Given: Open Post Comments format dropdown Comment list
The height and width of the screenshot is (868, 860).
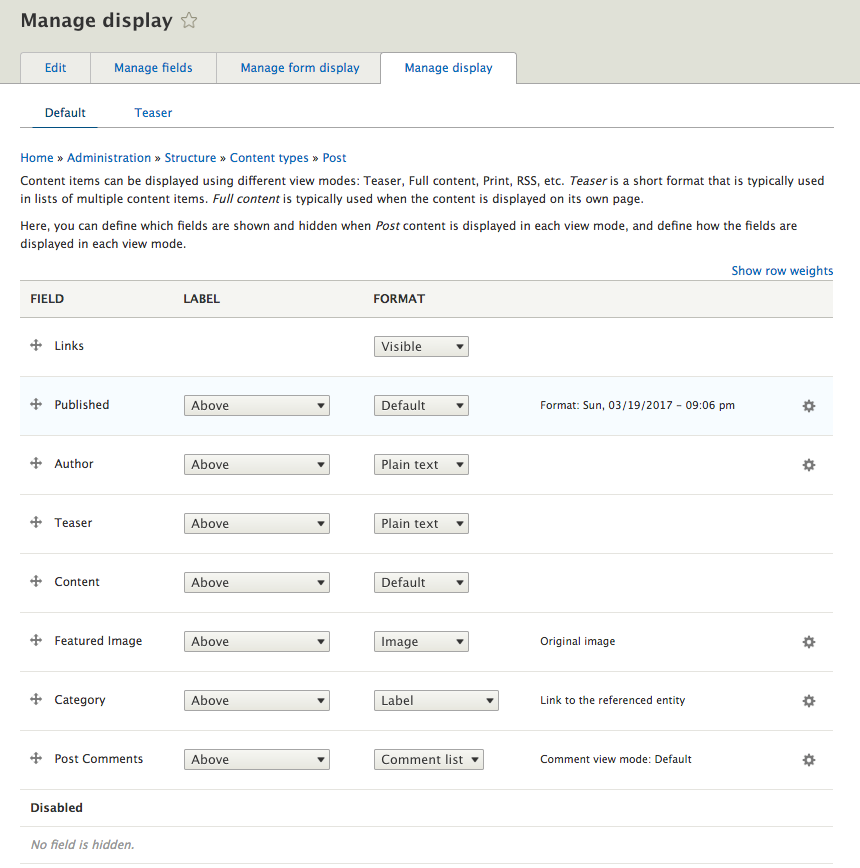Looking at the screenshot, I should click(x=429, y=760).
